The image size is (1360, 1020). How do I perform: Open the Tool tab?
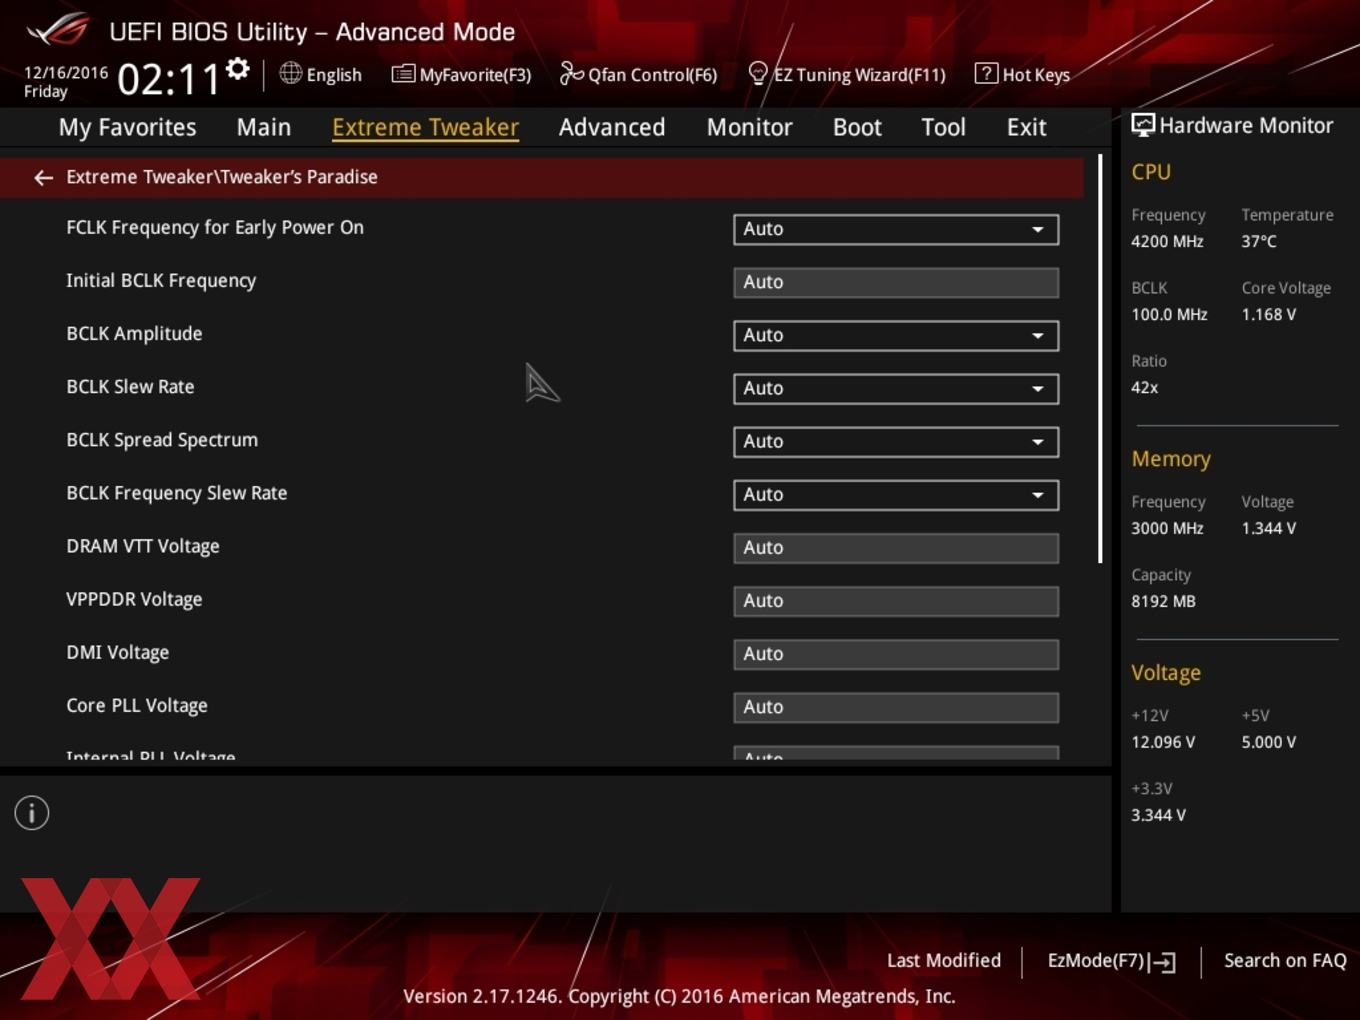tap(943, 127)
